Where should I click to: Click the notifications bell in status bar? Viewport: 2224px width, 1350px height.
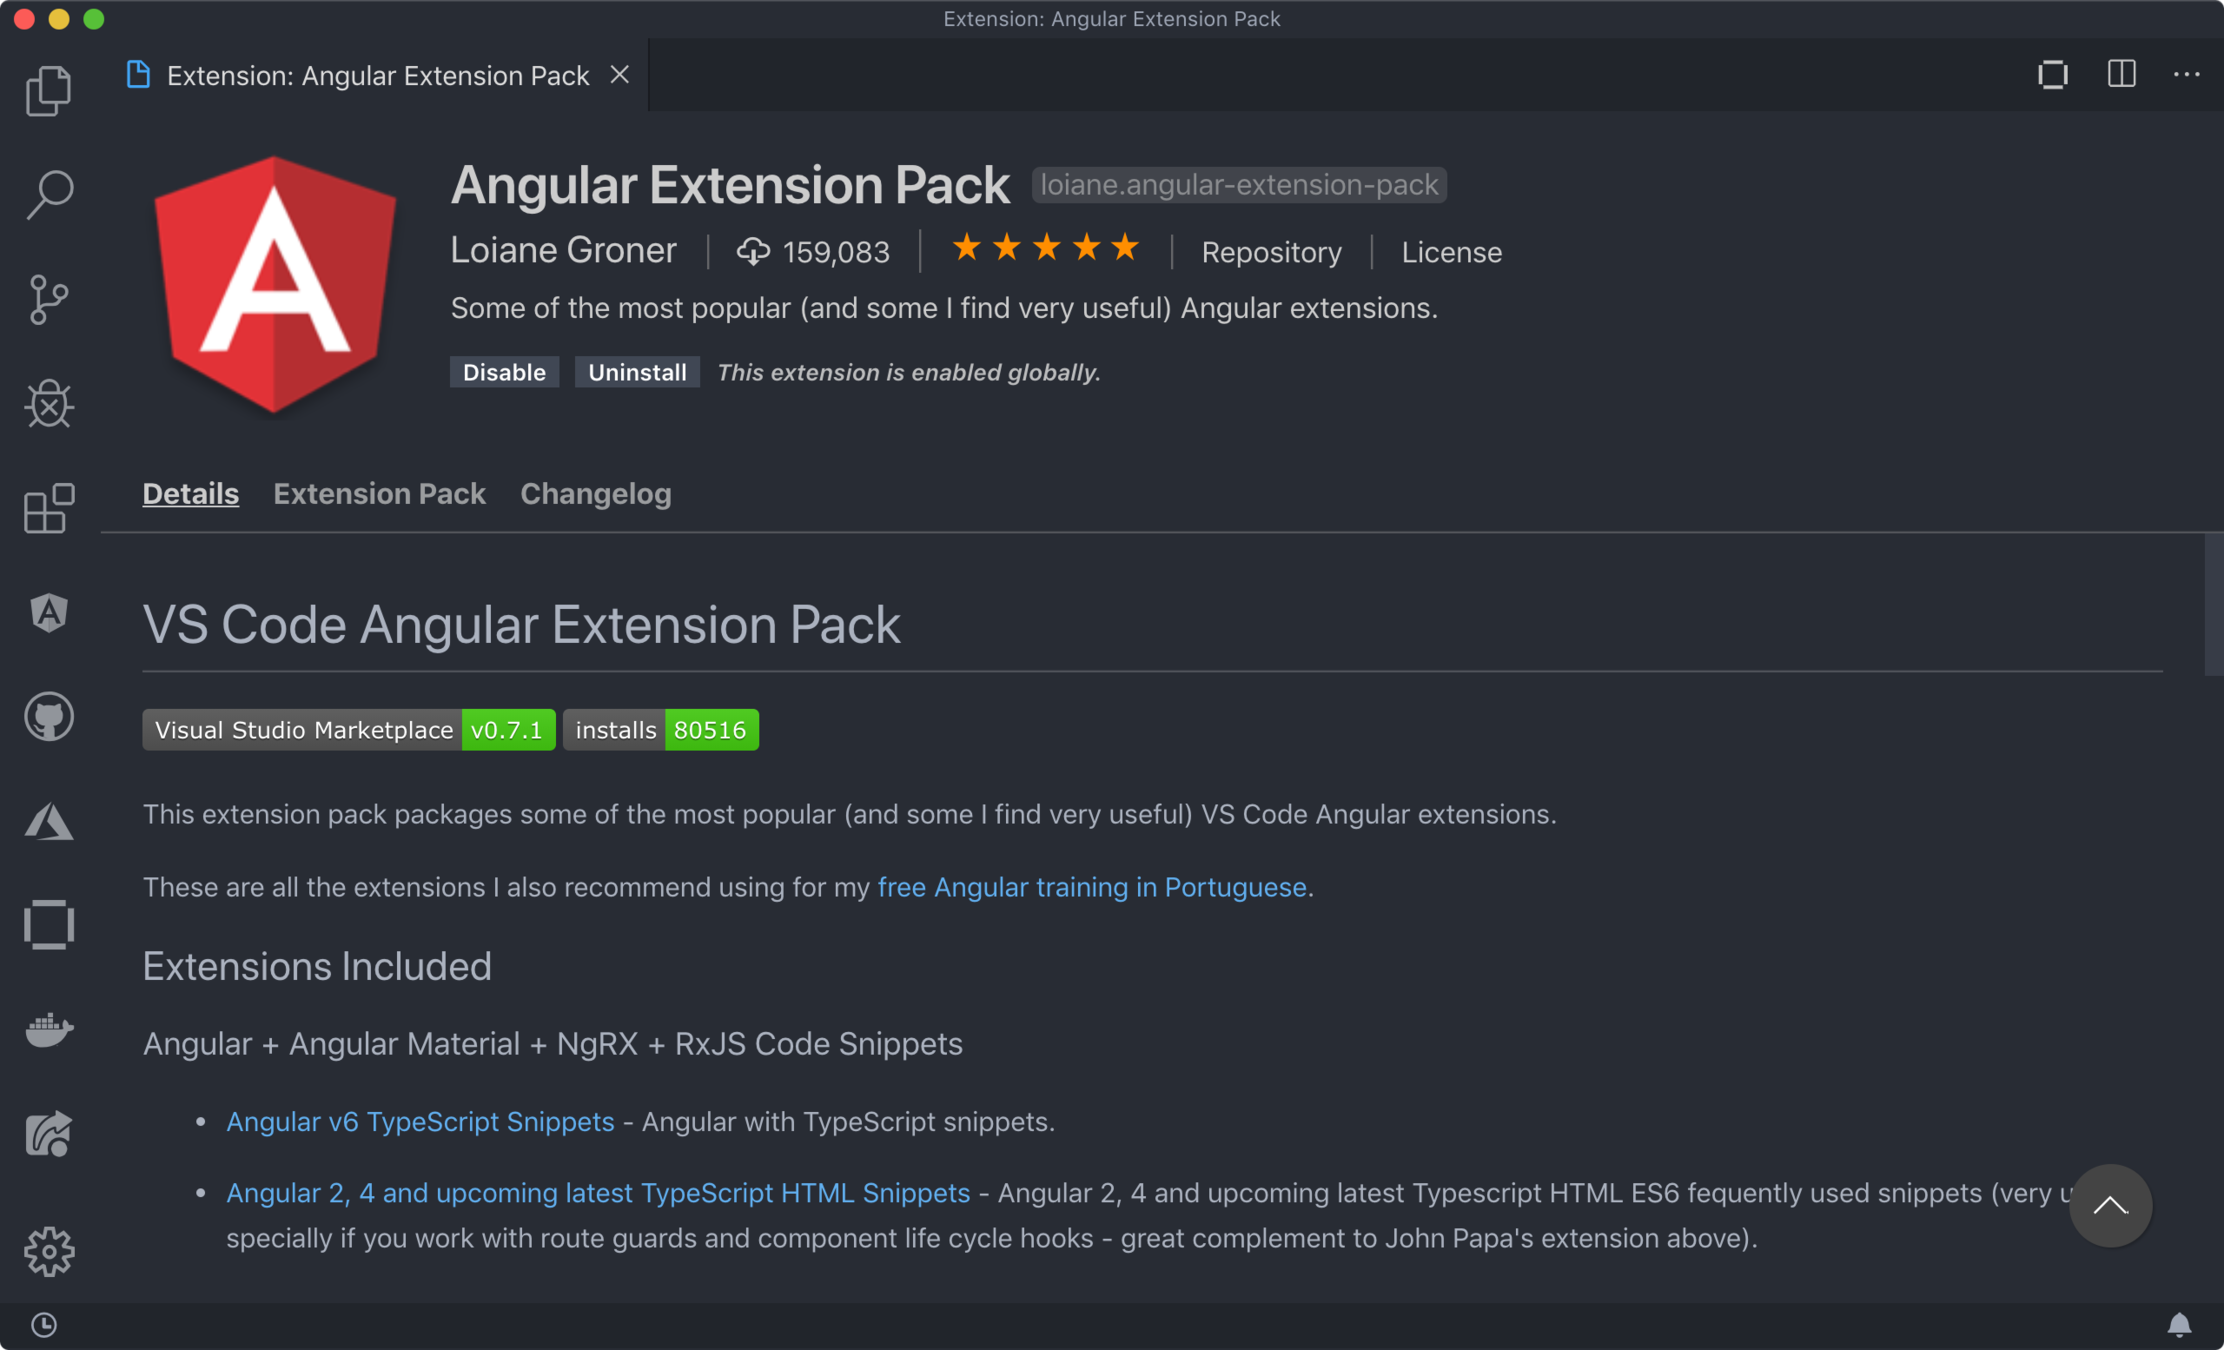pyautogui.click(x=2179, y=1325)
